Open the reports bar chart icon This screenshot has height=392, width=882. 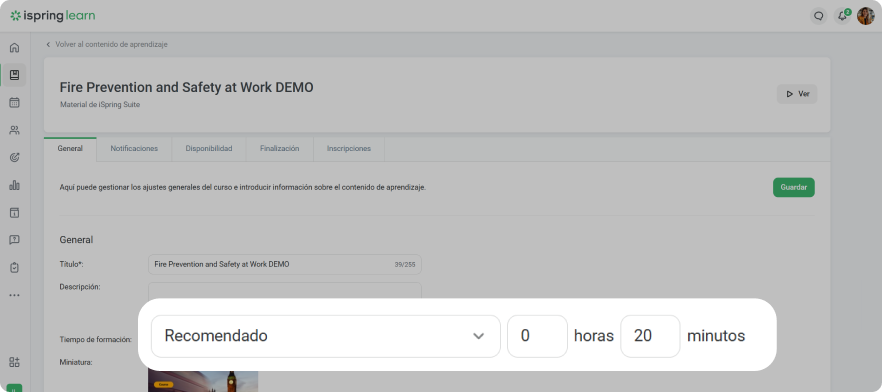[15, 185]
